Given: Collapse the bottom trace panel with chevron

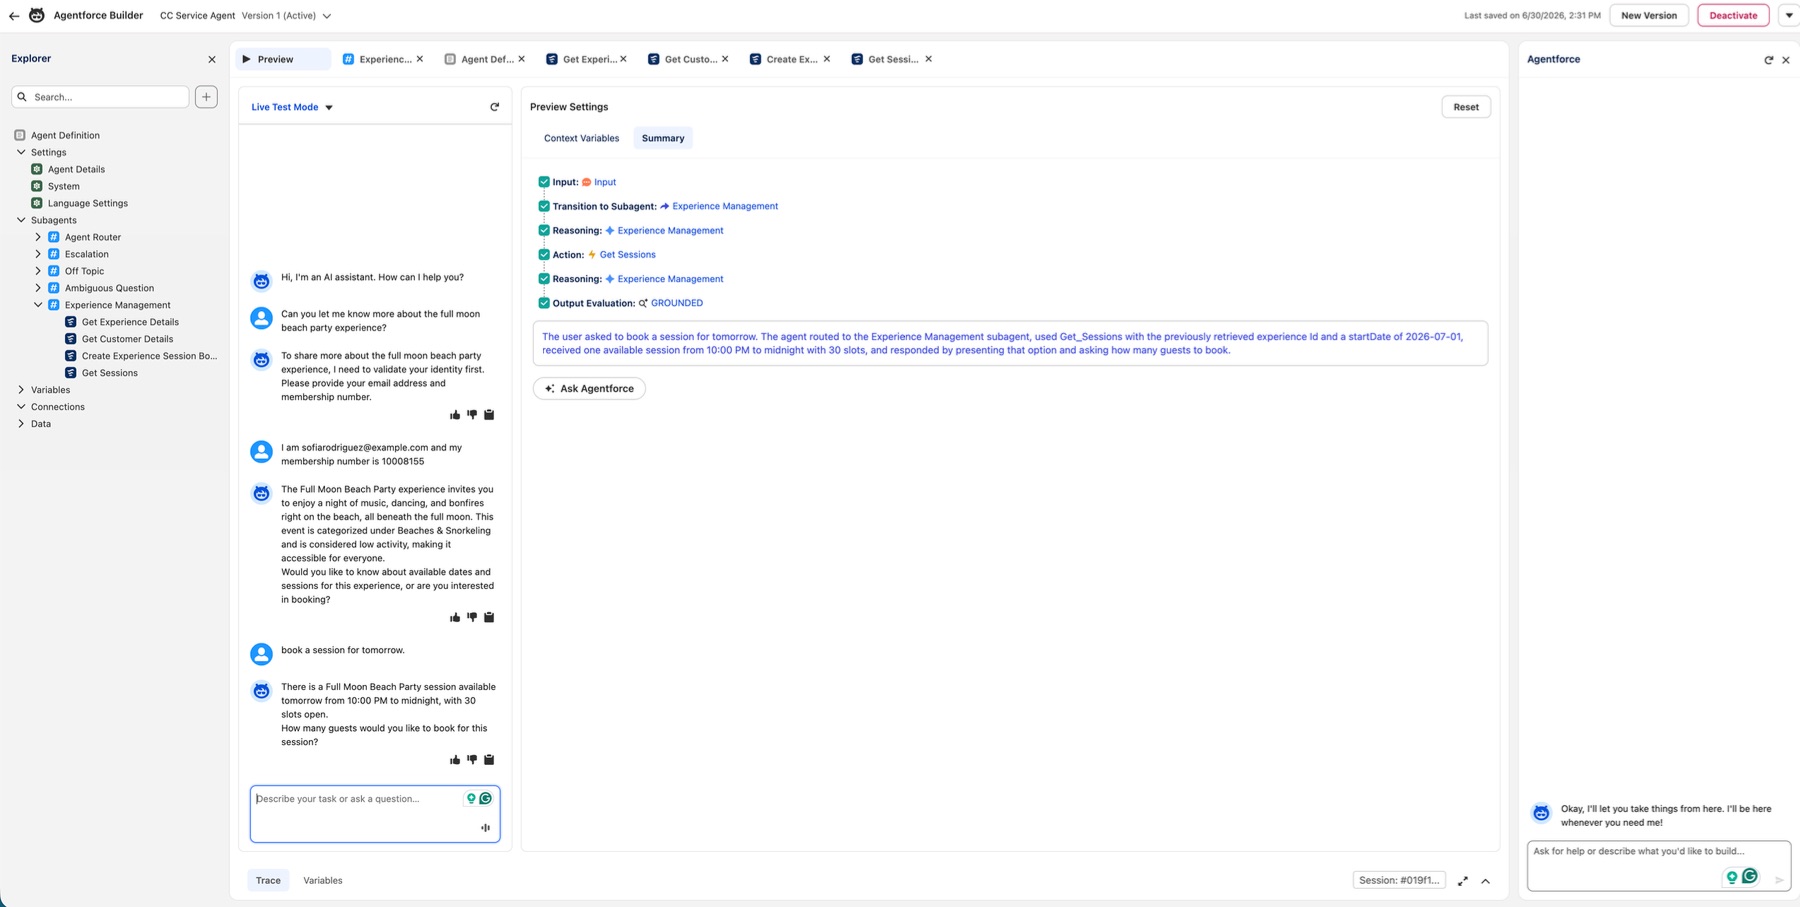Looking at the screenshot, I should point(1485,881).
